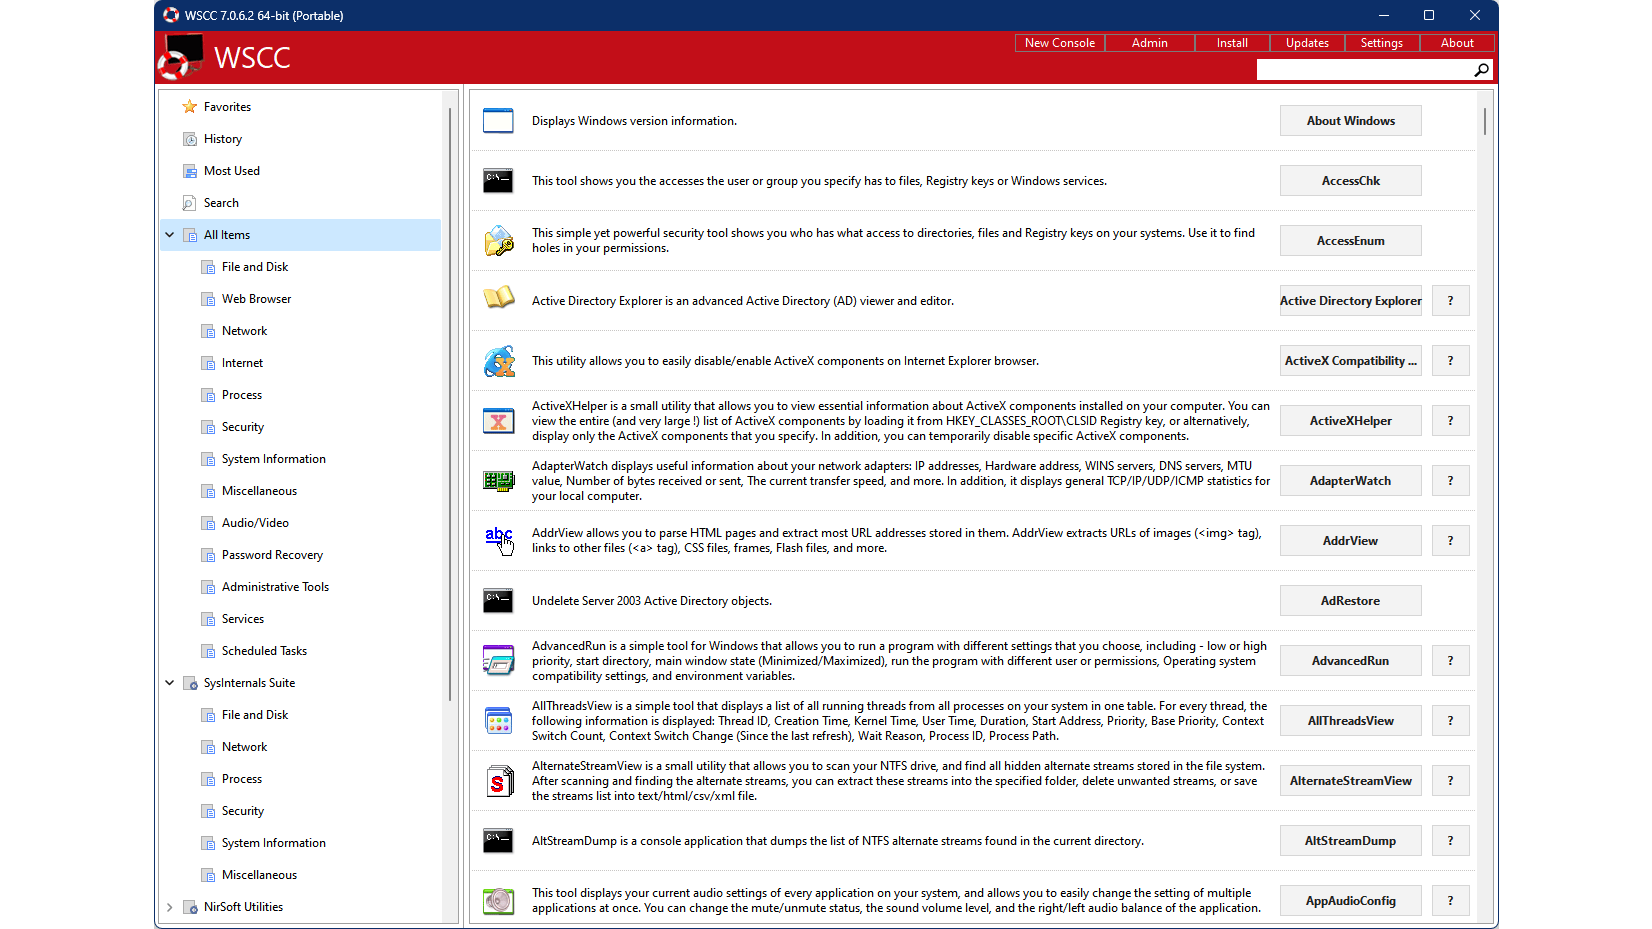
Task: Select Password Recovery category
Action: point(272,555)
